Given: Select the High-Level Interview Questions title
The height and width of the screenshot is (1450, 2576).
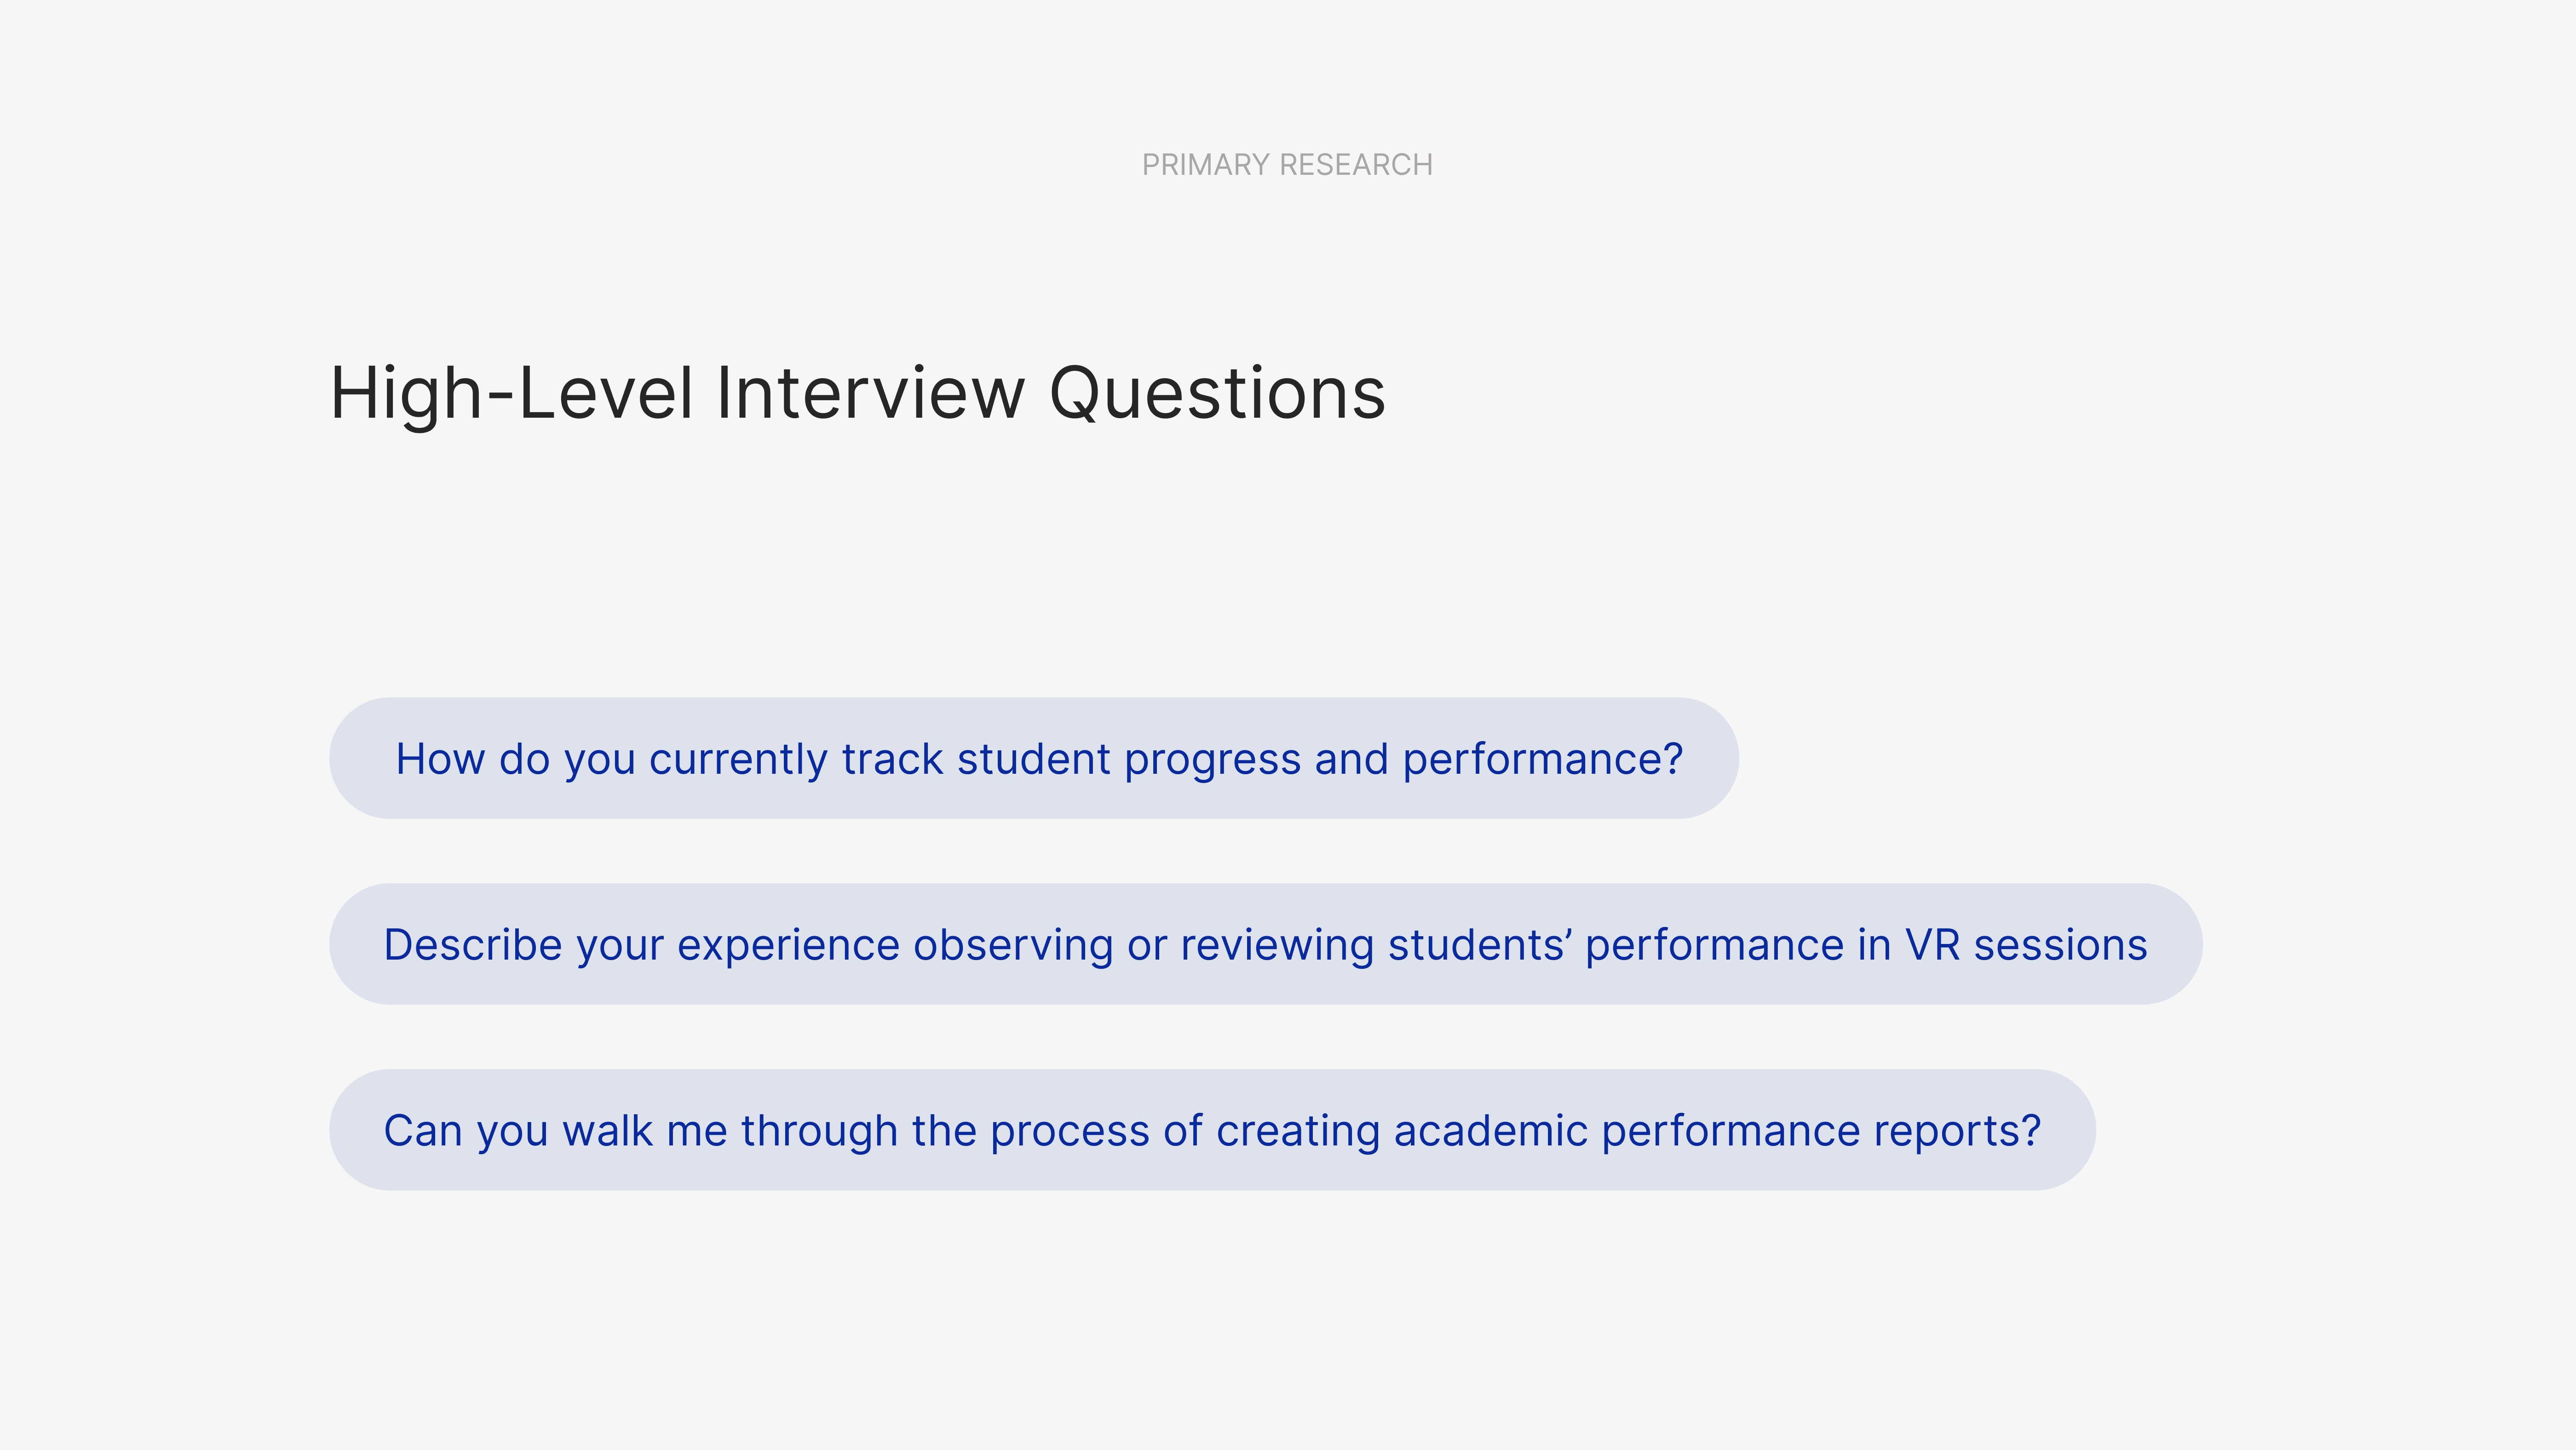Looking at the screenshot, I should coord(857,393).
